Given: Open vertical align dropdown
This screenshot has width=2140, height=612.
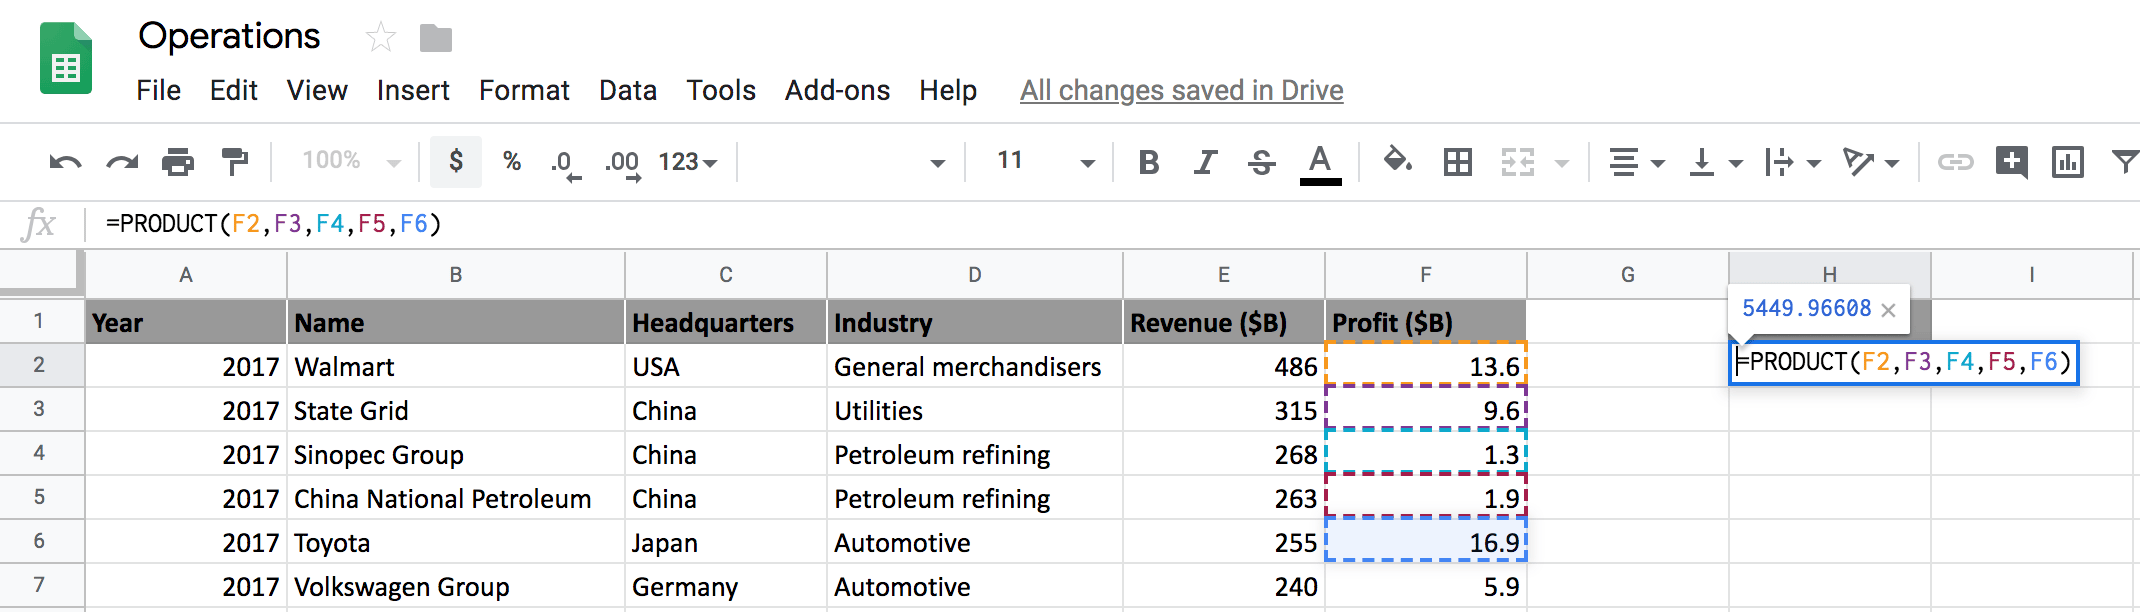Looking at the screenshot, I should tap(1715, 162).
